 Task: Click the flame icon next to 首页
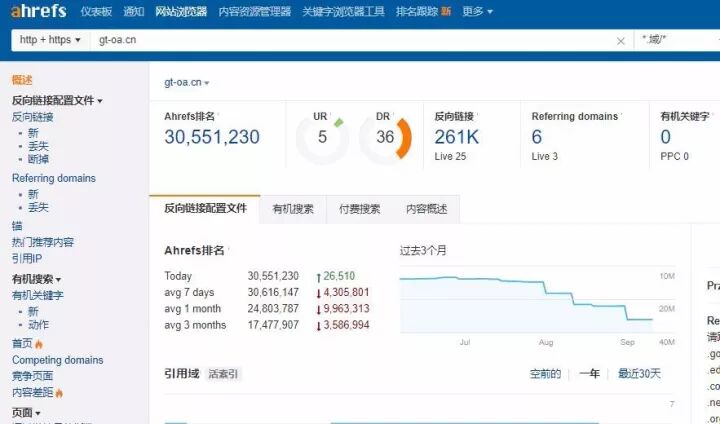click(x=39, y=344)
